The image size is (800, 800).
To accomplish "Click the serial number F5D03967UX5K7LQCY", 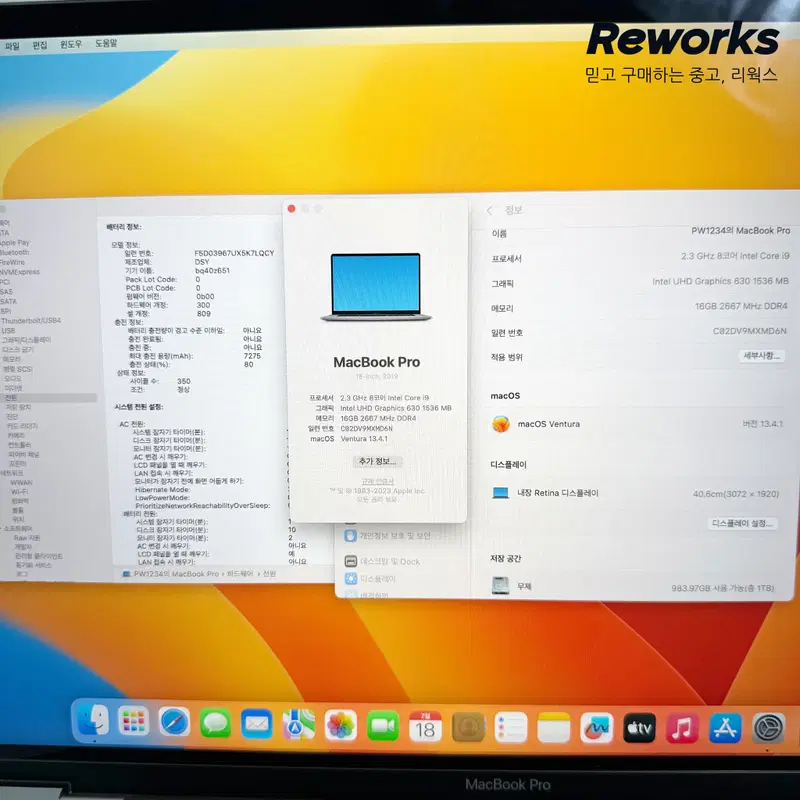I will (x=234, y=253).
